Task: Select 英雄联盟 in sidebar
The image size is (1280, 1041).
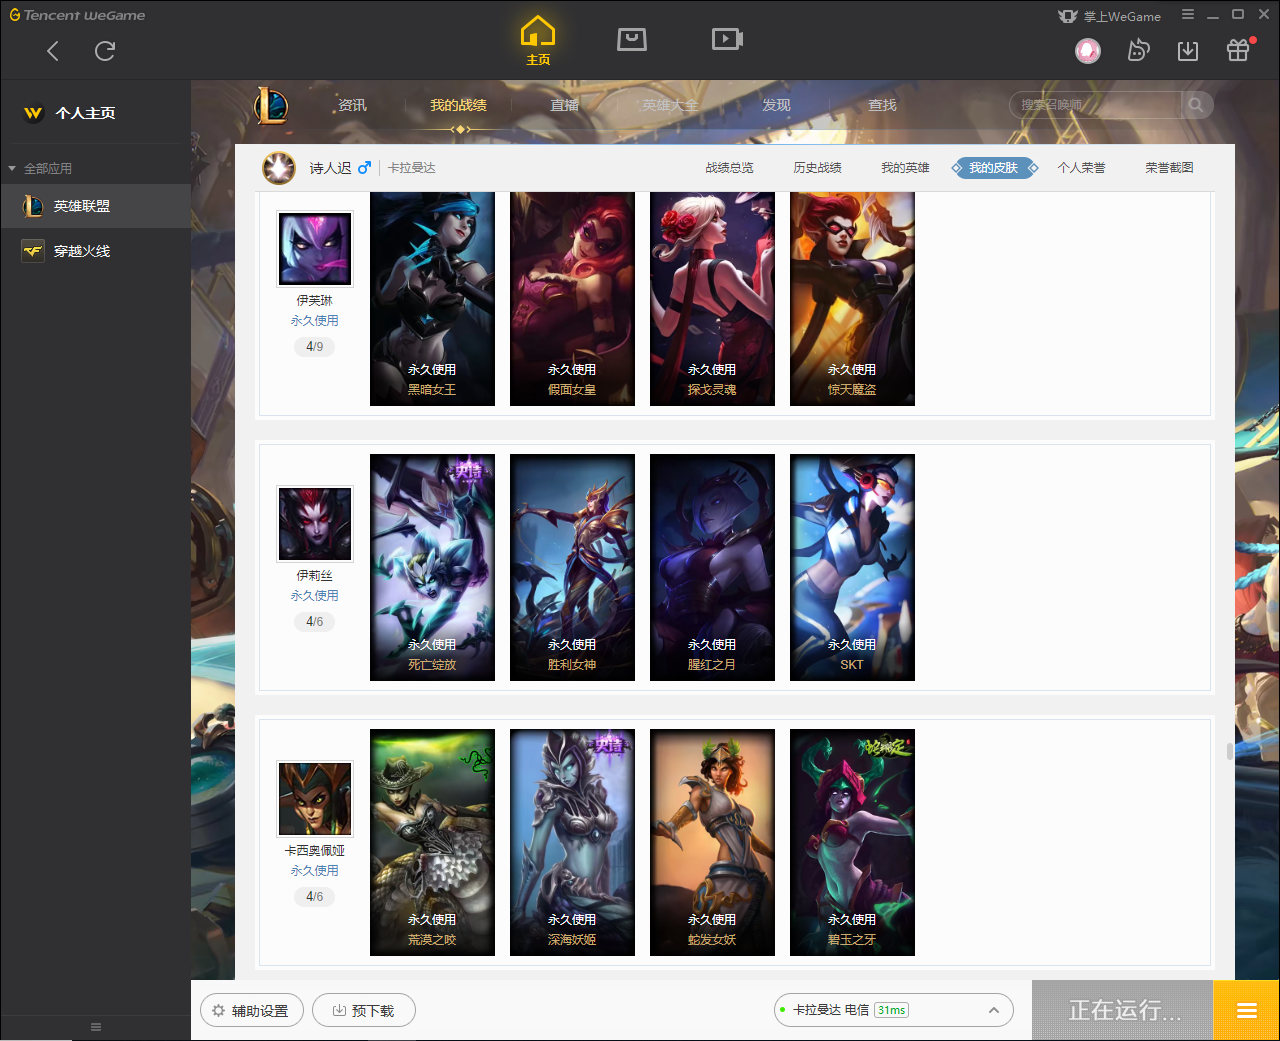Action: point(95,206)
